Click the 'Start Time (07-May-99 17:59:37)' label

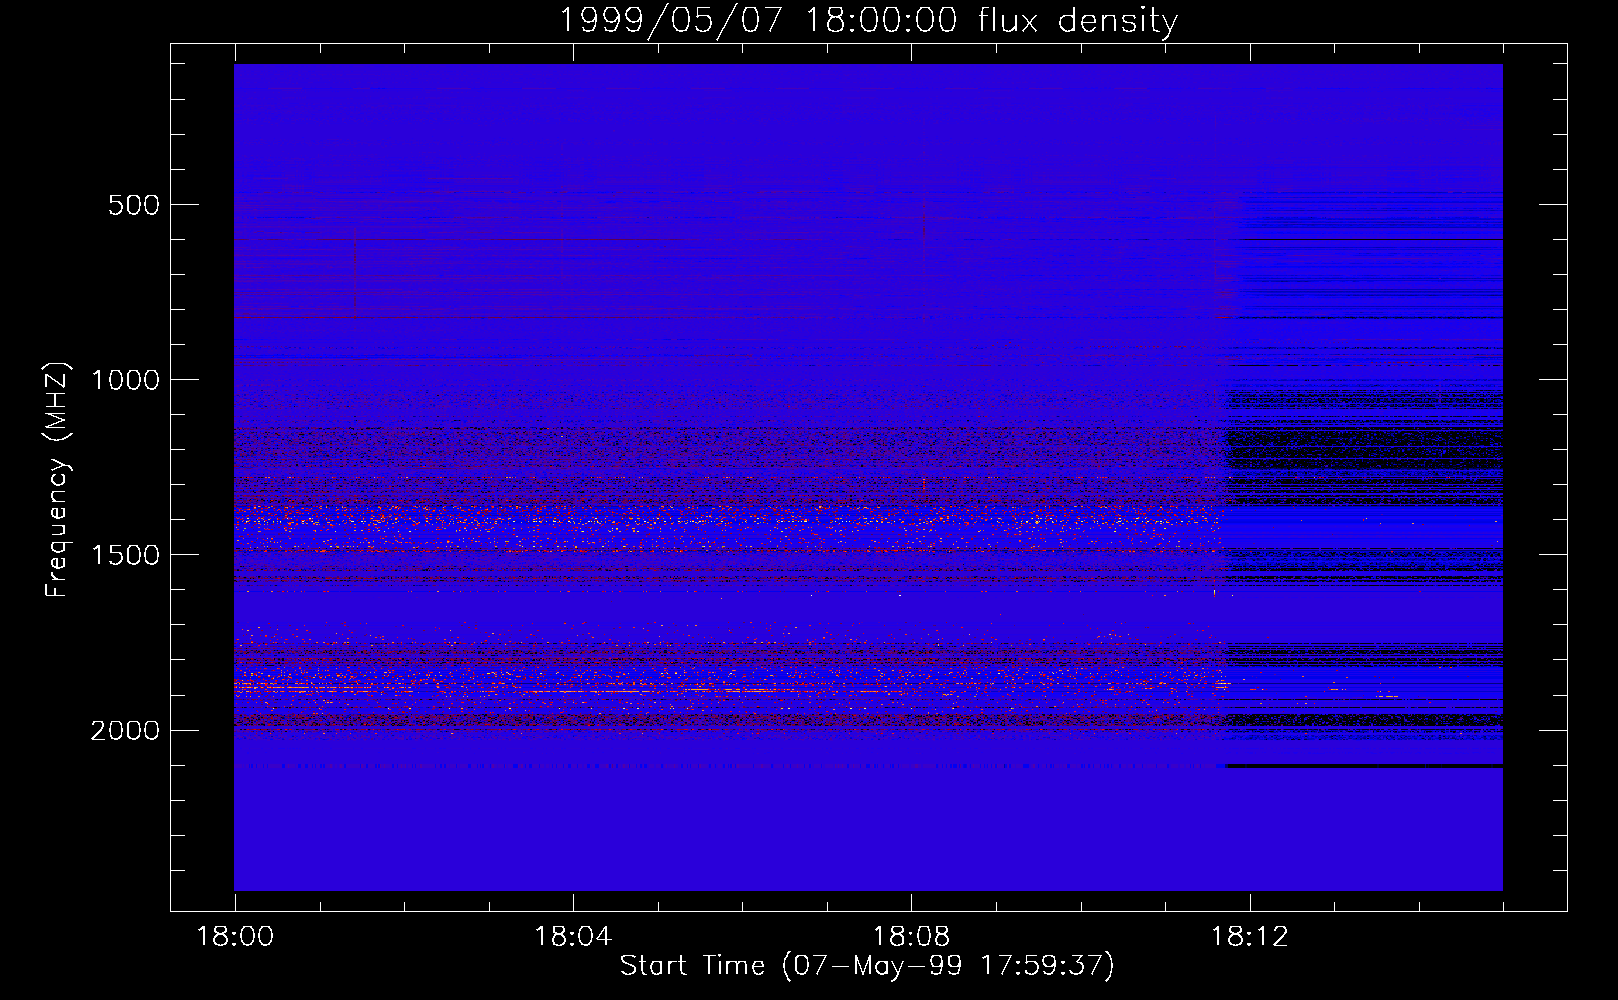867,966
